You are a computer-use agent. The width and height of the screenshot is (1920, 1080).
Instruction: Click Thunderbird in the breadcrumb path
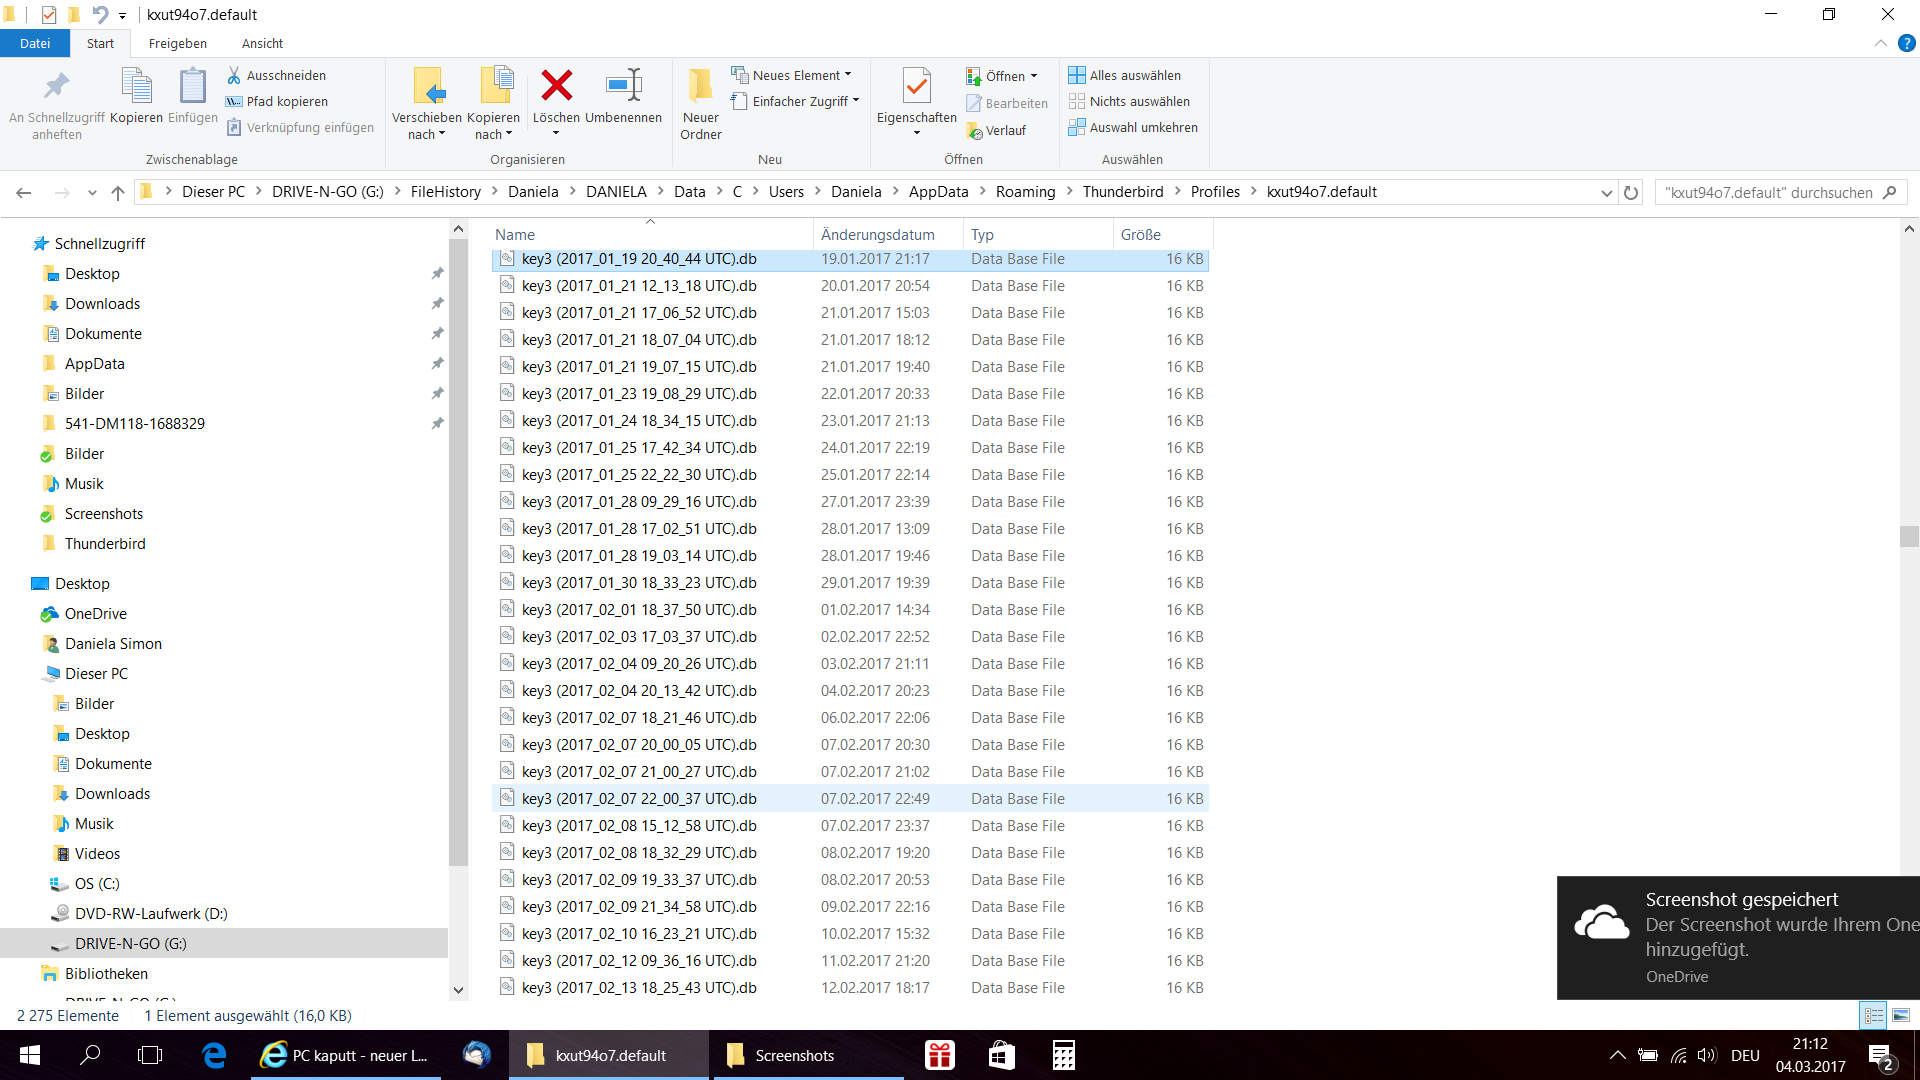click(x=1122, y=192)
